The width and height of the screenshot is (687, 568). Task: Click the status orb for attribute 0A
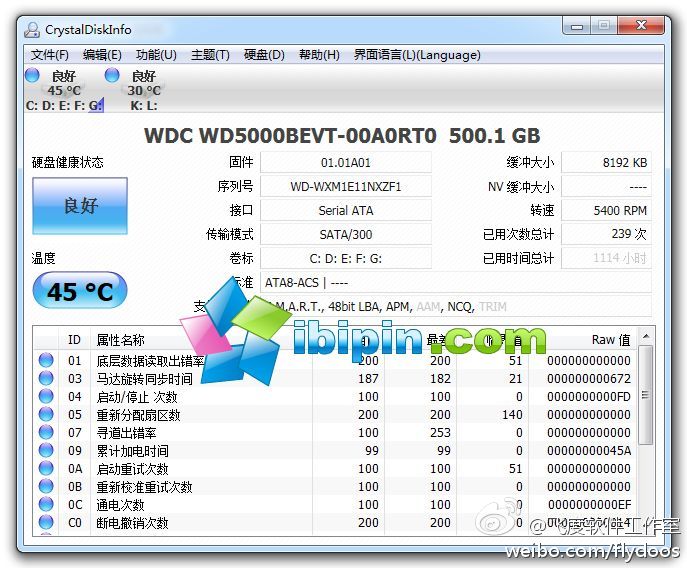46,468
